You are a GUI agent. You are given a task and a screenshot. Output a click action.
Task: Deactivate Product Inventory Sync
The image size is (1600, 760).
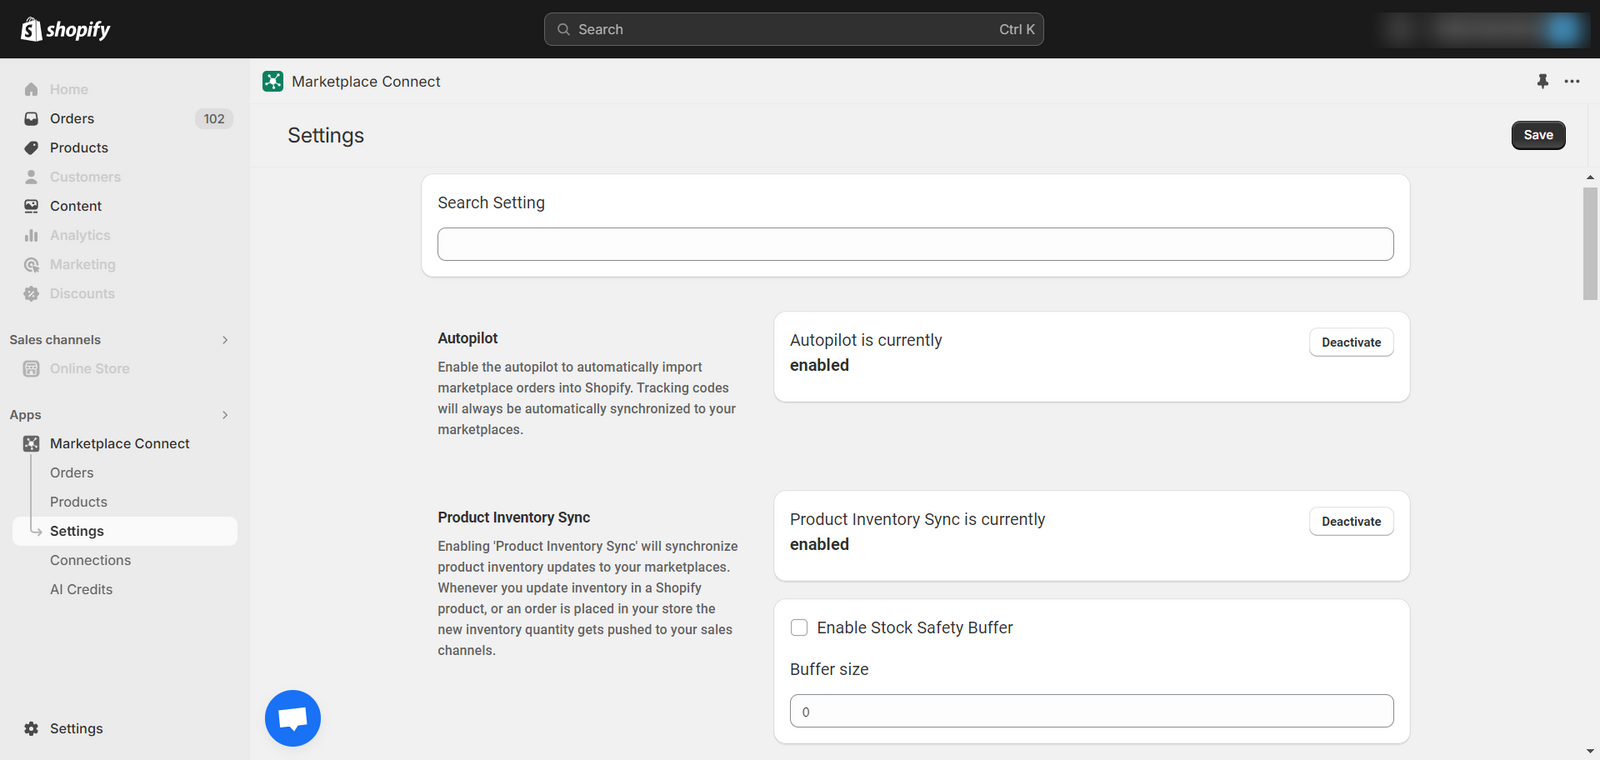[x=1351, y=521]
